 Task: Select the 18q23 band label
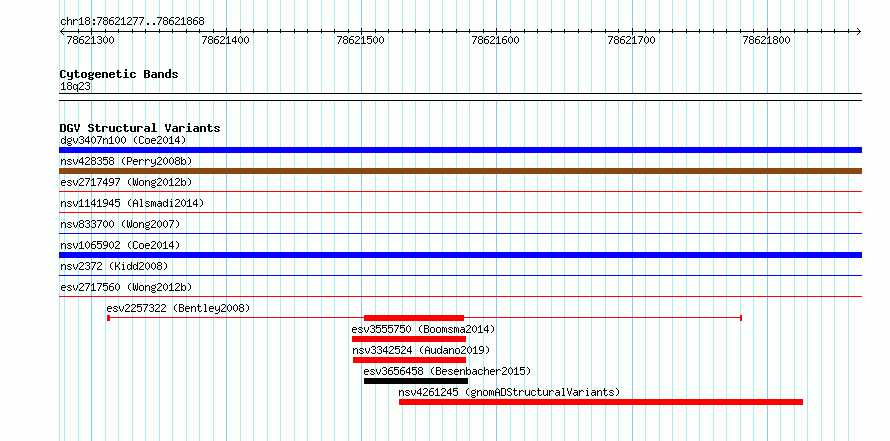tap(75, 87)
